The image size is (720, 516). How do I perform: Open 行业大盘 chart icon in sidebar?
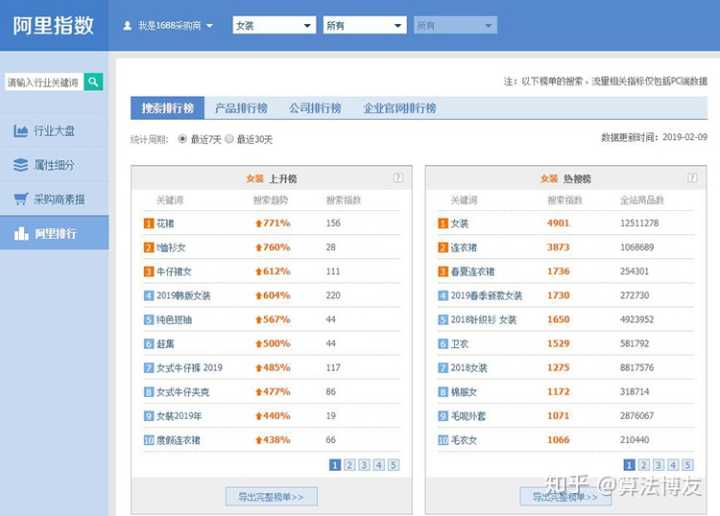click(21, 131)
